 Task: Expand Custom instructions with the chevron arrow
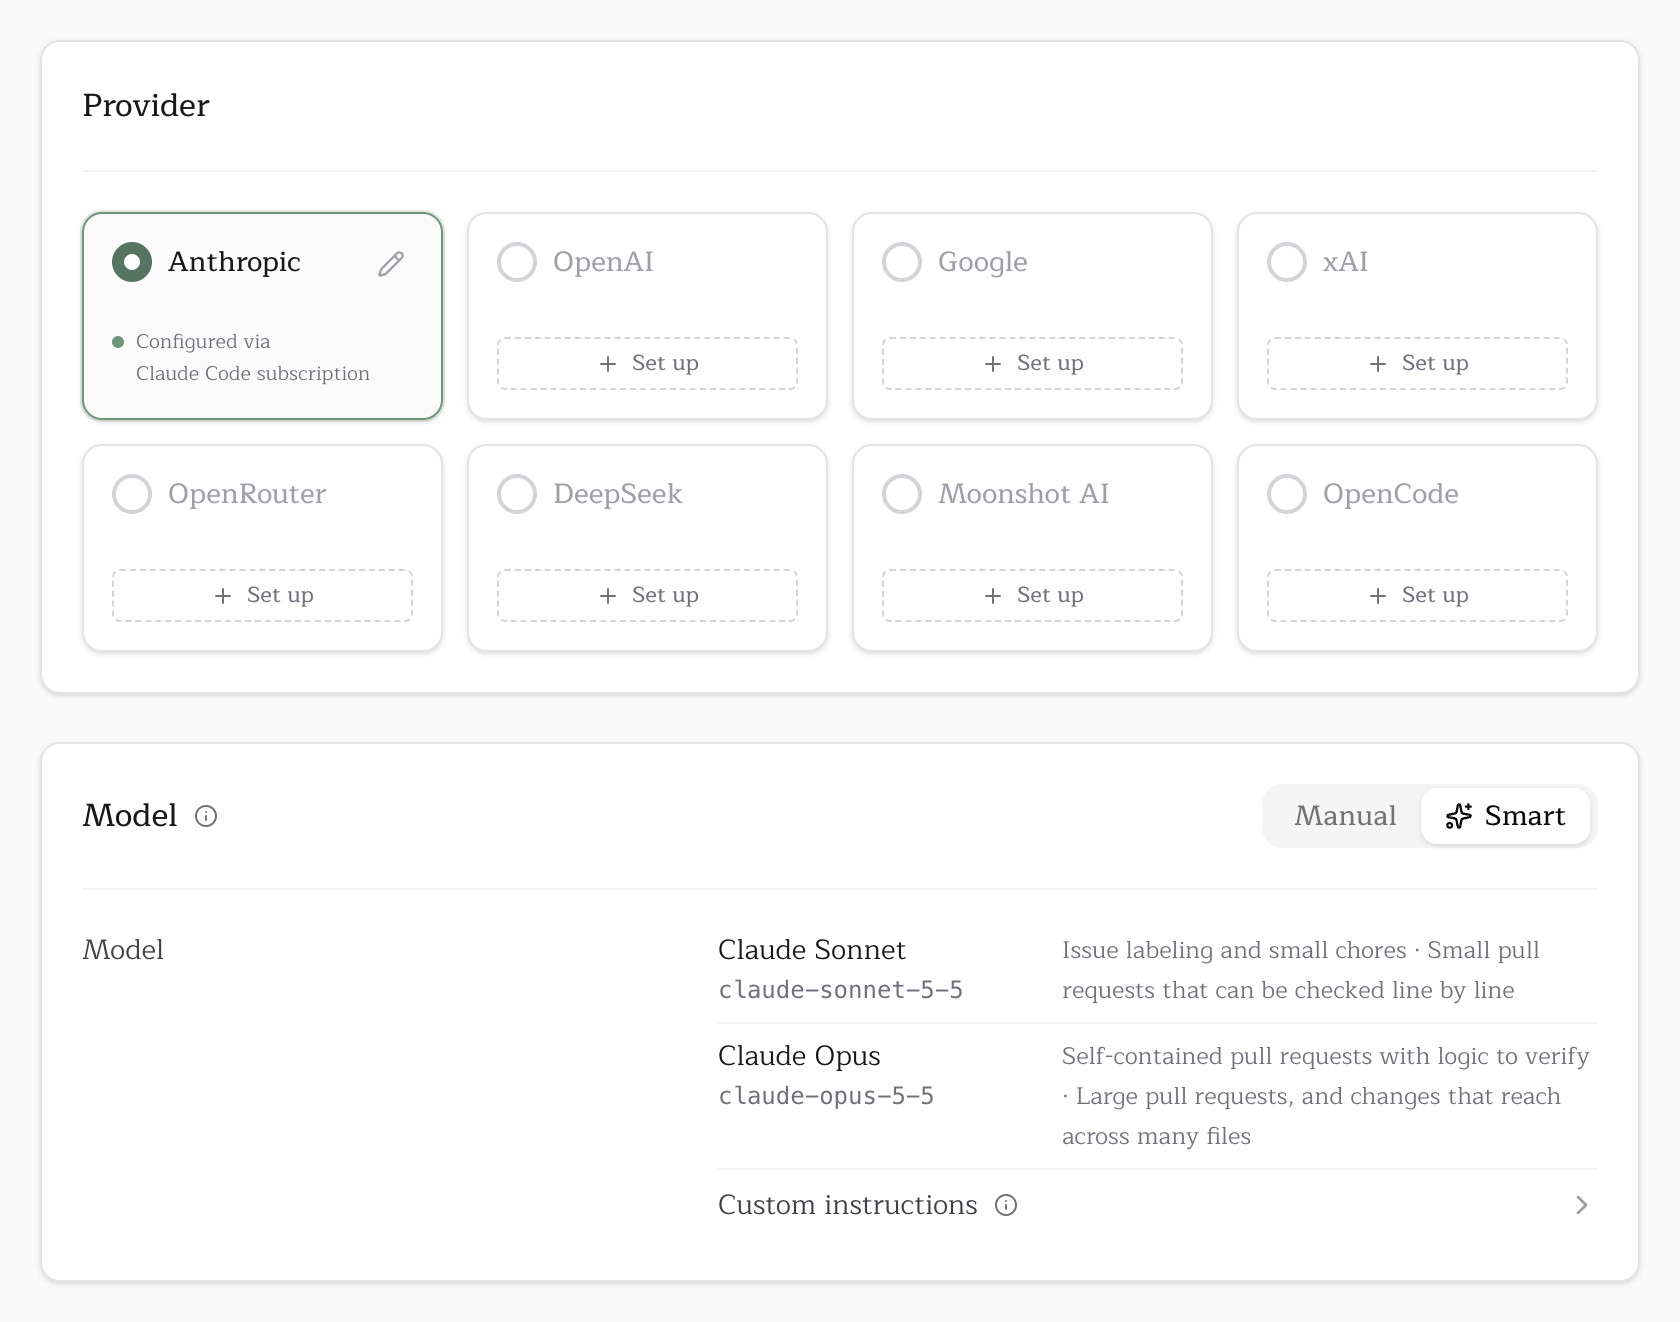(1581, 1205)
